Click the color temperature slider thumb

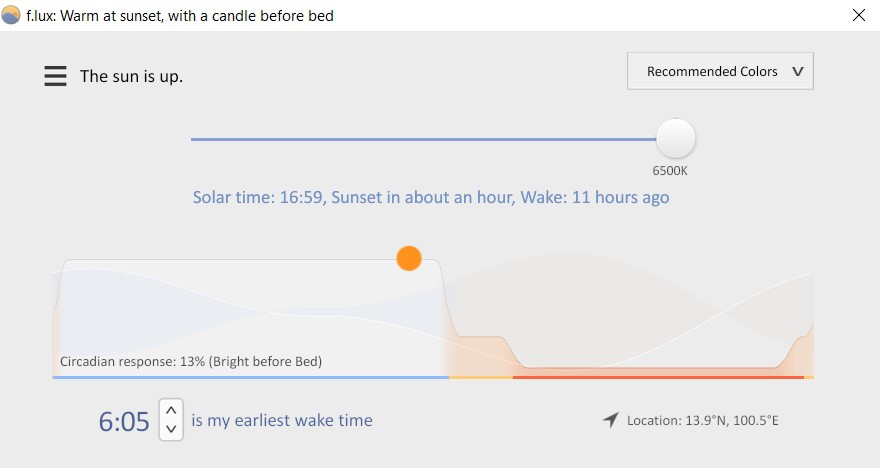pos(676,139)
